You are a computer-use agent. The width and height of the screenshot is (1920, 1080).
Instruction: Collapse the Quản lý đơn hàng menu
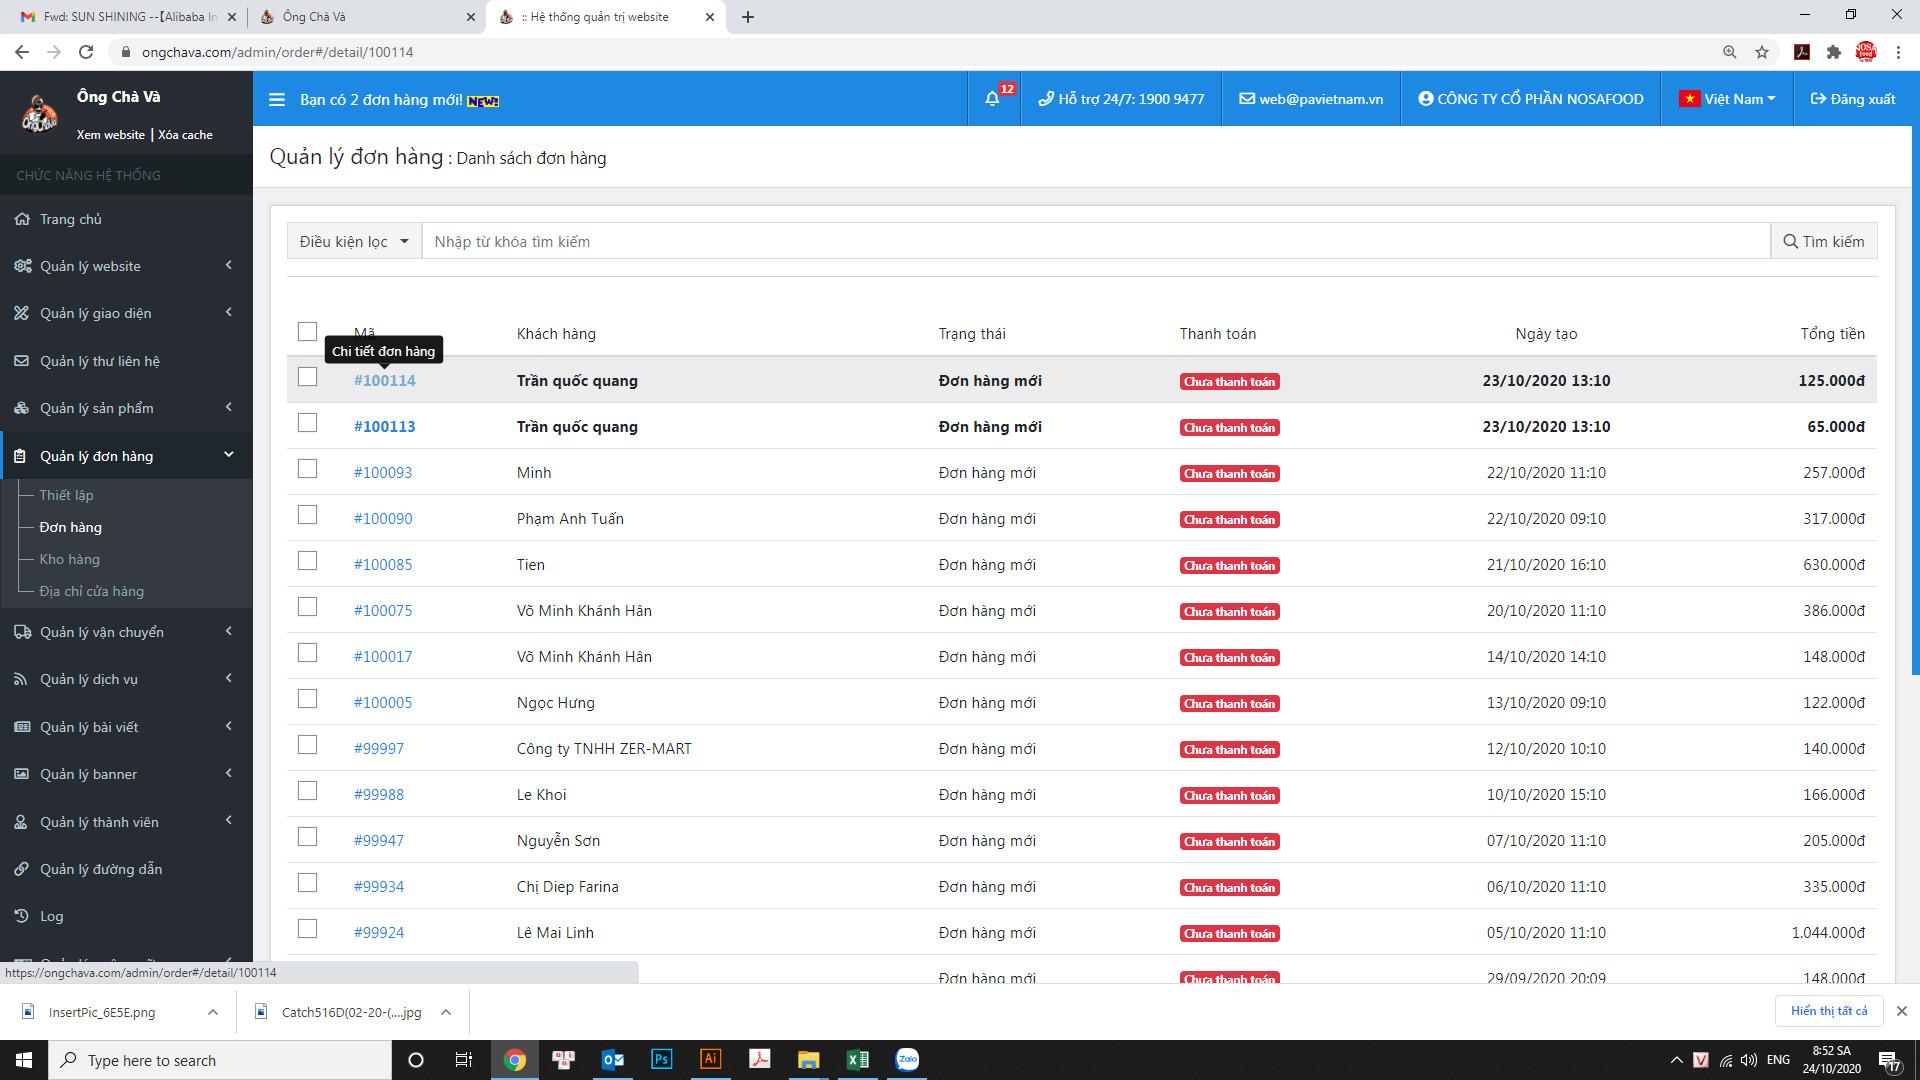(126, 456)
